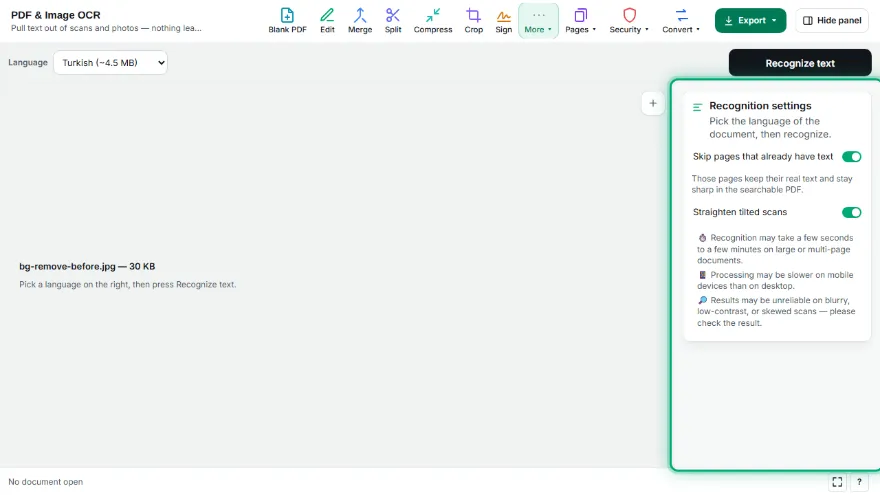Open the Merge tool
The image size is (880, 495).
(360, 21)
